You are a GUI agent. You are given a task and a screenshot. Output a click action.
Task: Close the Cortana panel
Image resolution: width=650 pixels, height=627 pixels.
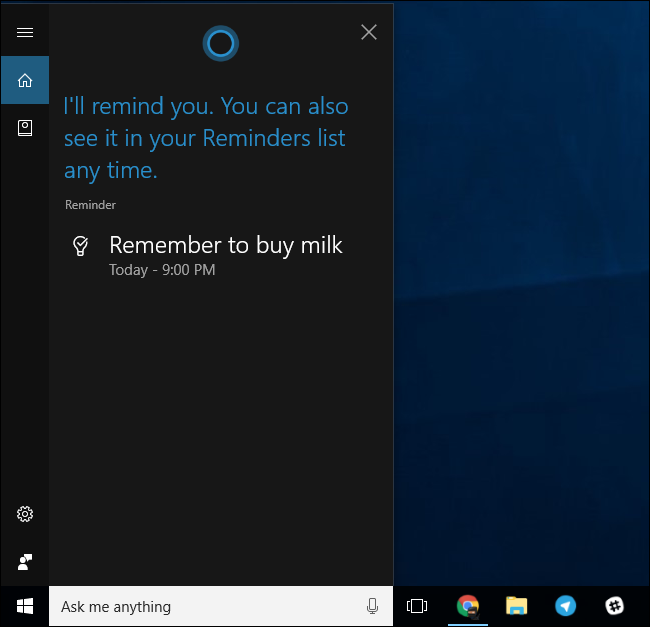point(369,32)
